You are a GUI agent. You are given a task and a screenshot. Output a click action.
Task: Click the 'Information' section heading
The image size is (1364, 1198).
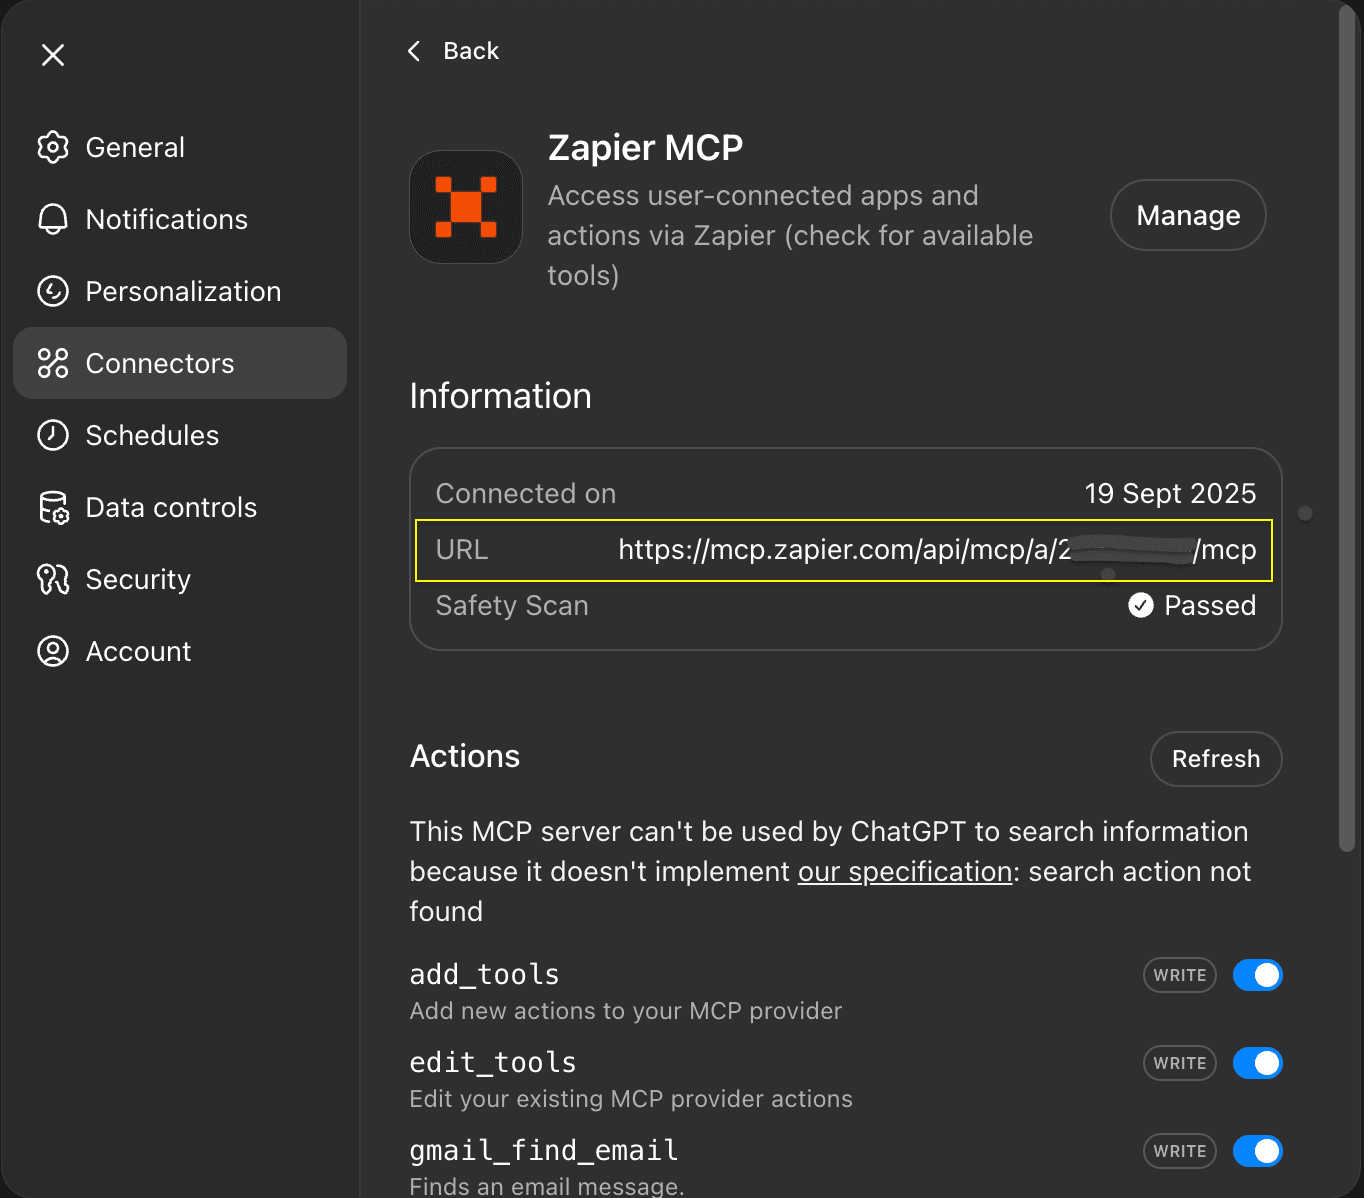point(500,396)
